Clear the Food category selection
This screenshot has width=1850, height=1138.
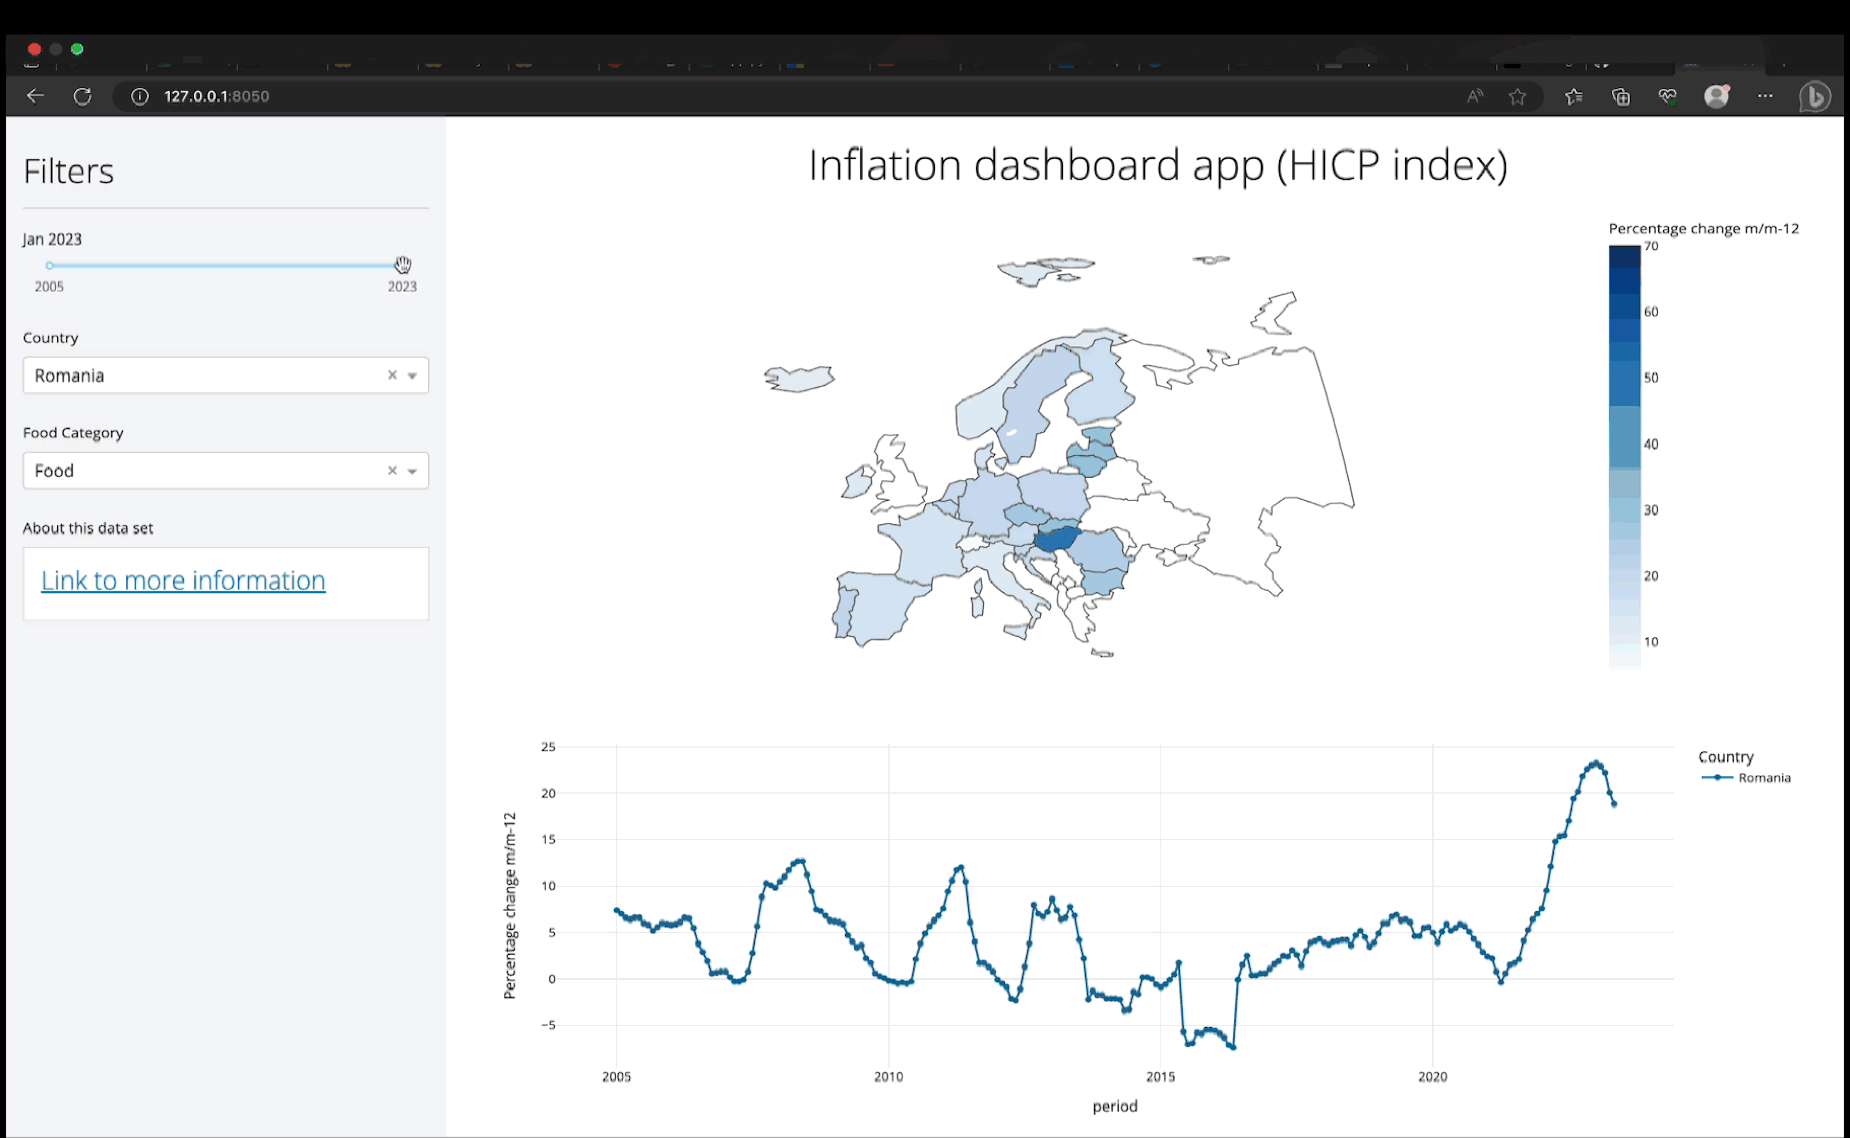tap(392, 470)
